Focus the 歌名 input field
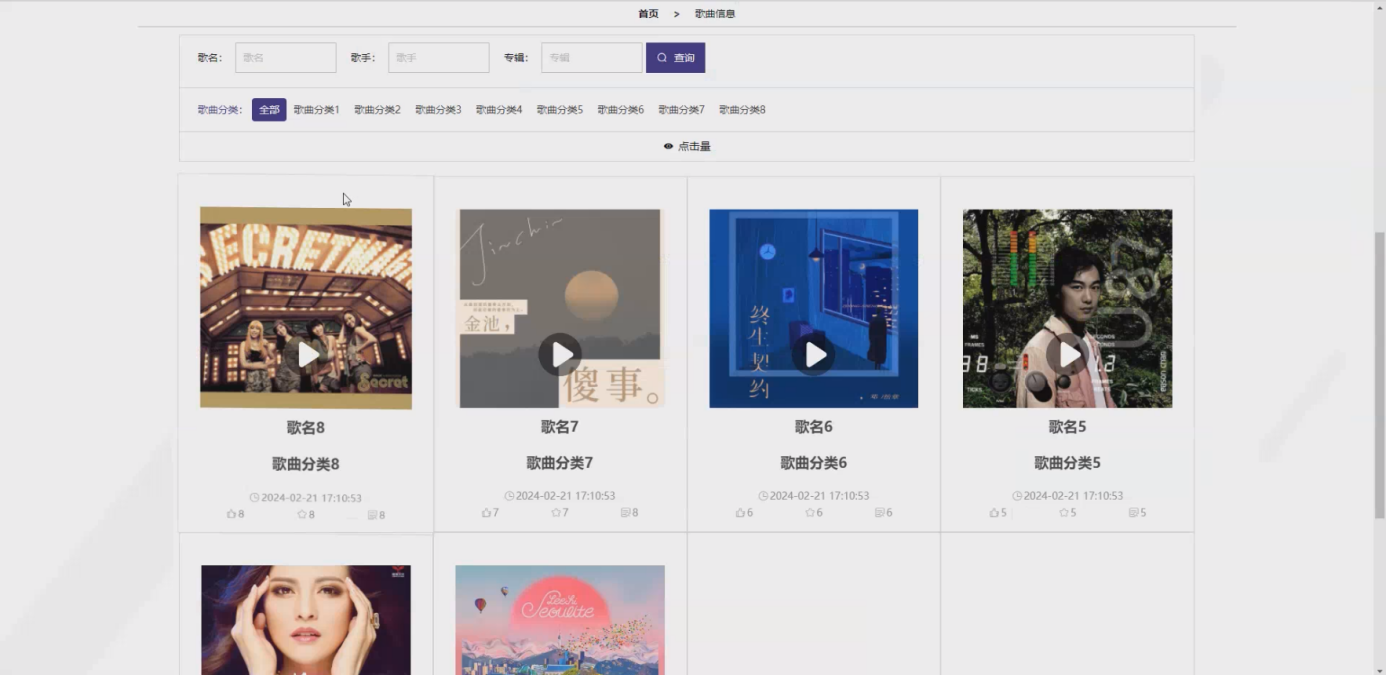The width and height of the screenshot is (1386, 675). point(286,57)
